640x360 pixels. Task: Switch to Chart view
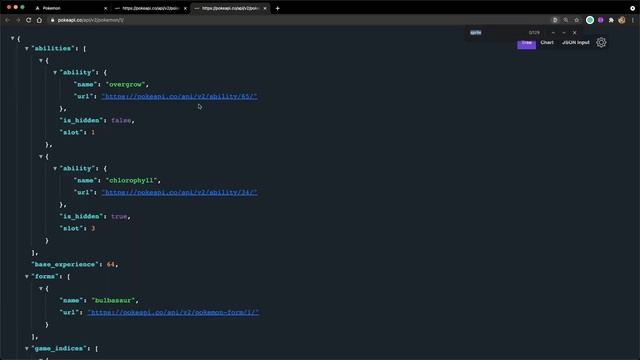547,42
